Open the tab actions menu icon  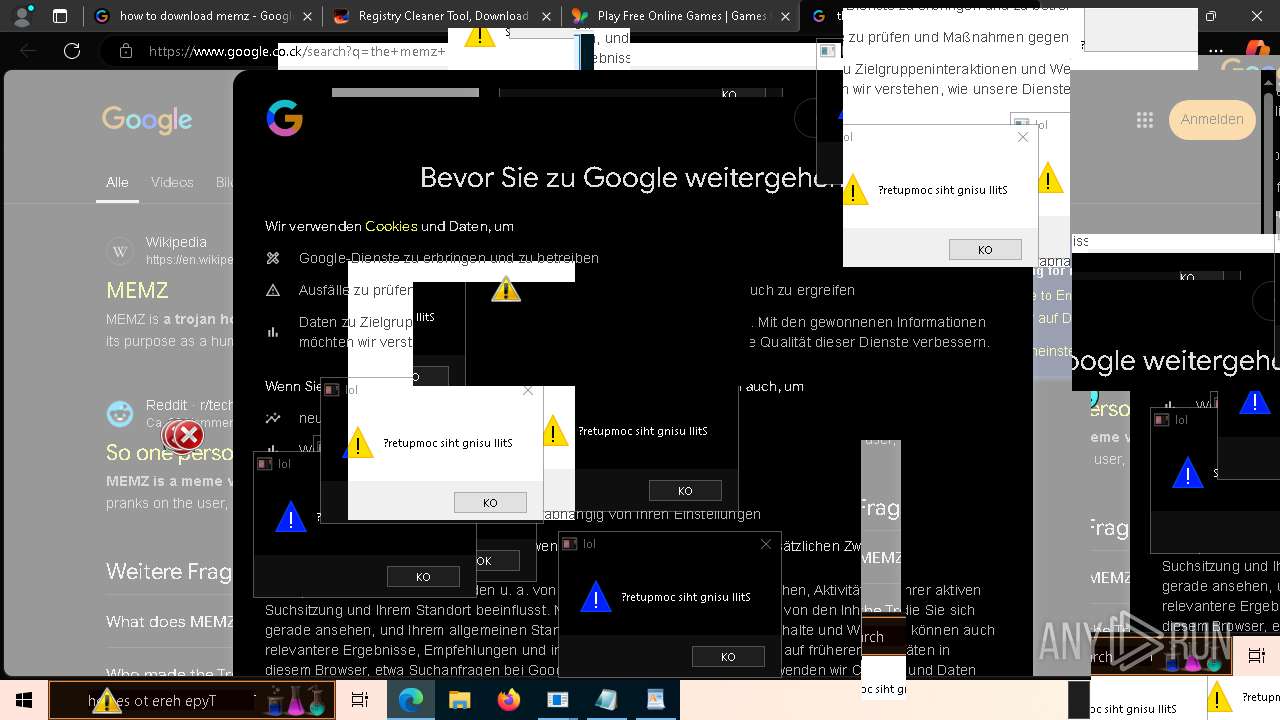[x=60, y=16]
